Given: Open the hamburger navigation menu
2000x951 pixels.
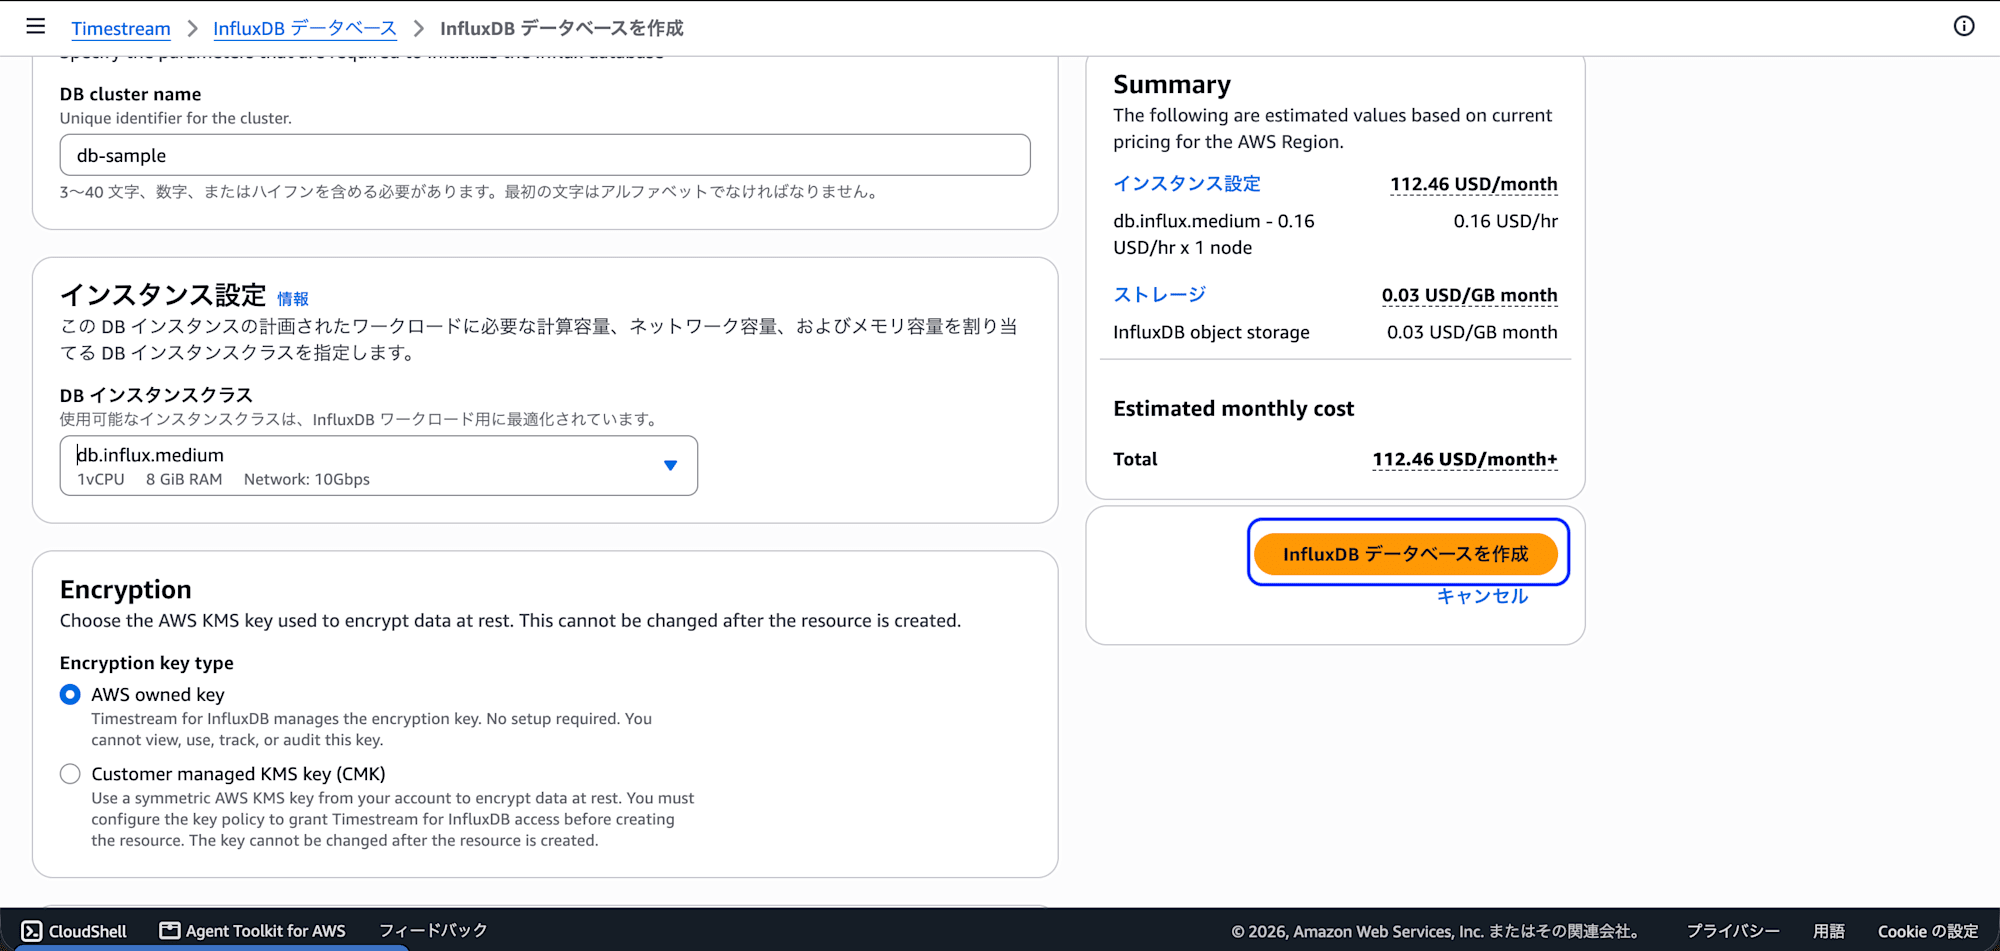Looking at the screenshot, I should [36, 27].
